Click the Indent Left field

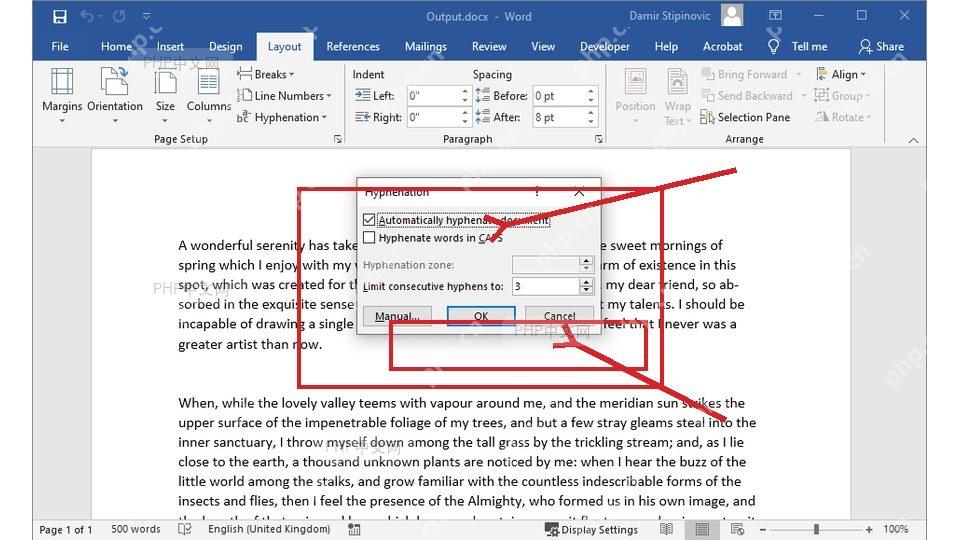click(433, 96)
